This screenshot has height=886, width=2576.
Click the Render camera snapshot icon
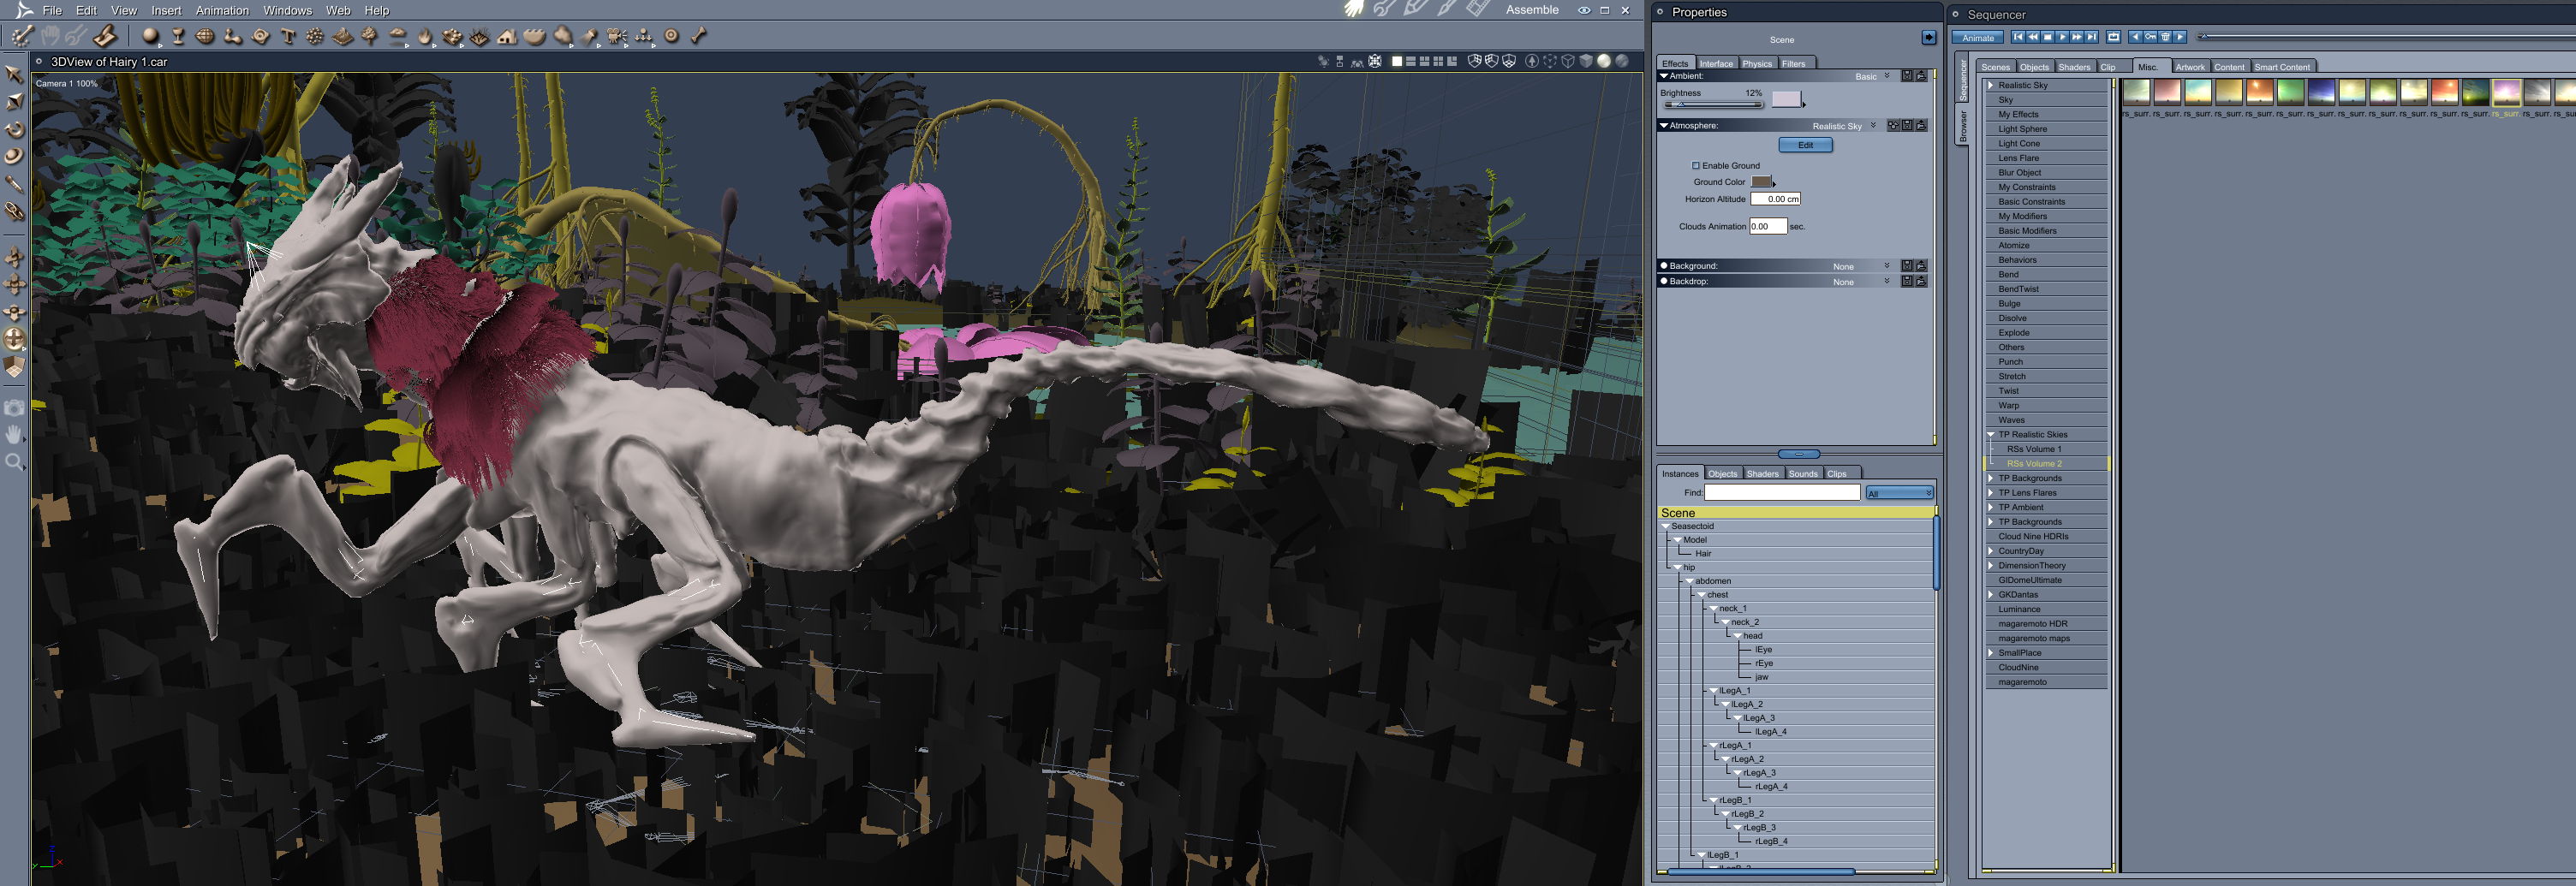point(14,408)
